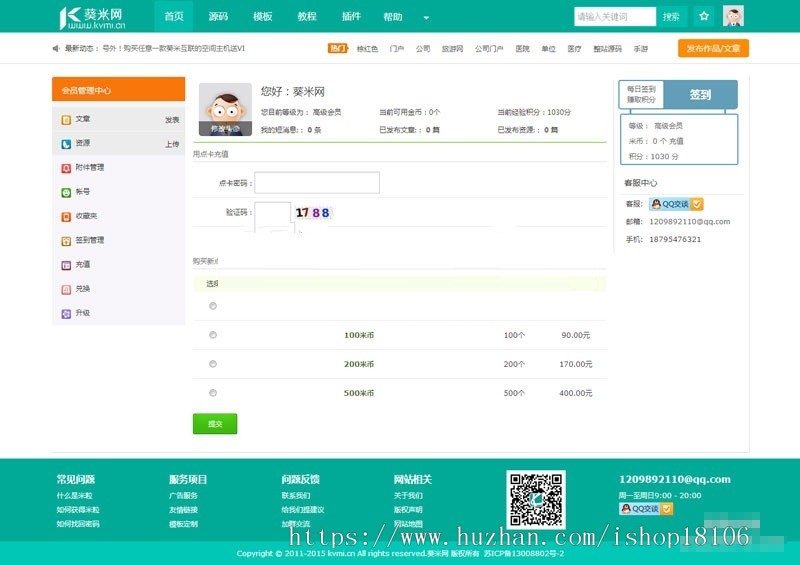
Task: Click the 签到 check-in button
Action: pyautogui.click(x=700, y=94)
